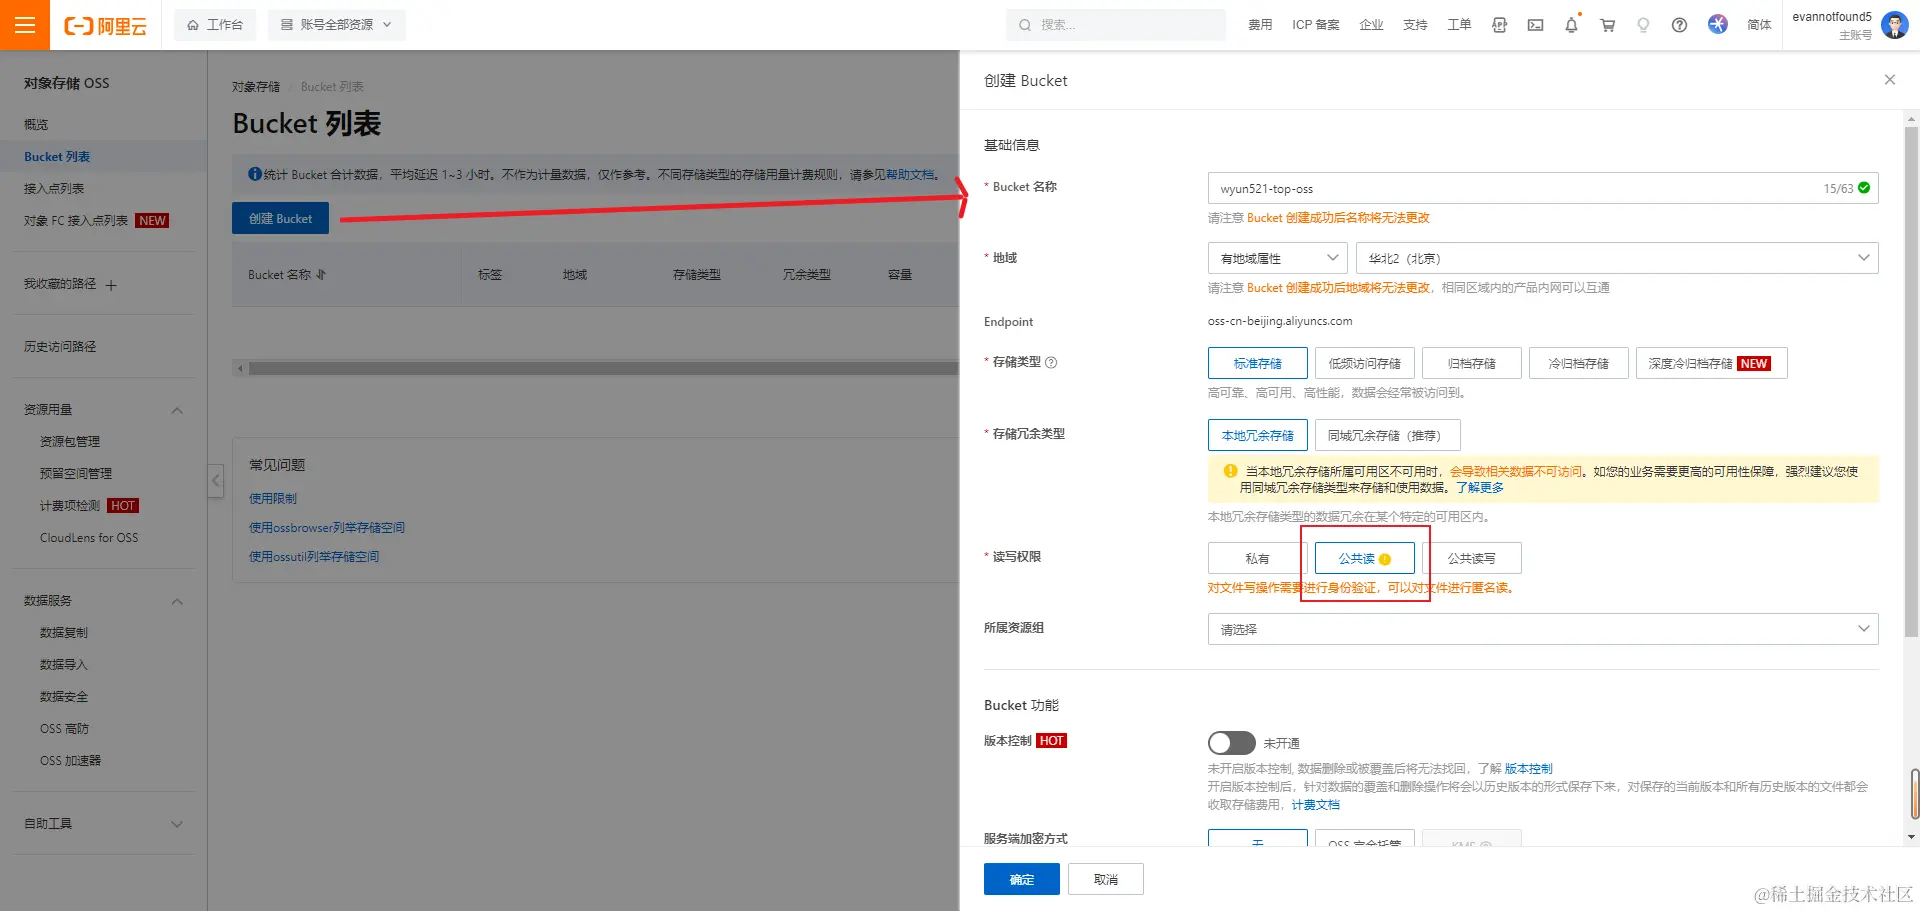Viewport: 1920px width, 911px height.
Task: Click the lightbulb suggestions icon
Action: tap(1643, 25)
